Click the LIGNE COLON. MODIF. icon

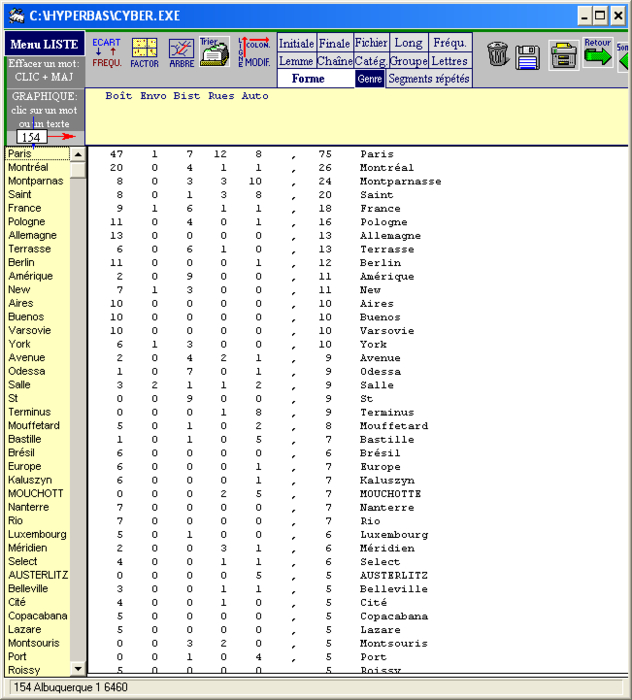click(x=254, y=52)
